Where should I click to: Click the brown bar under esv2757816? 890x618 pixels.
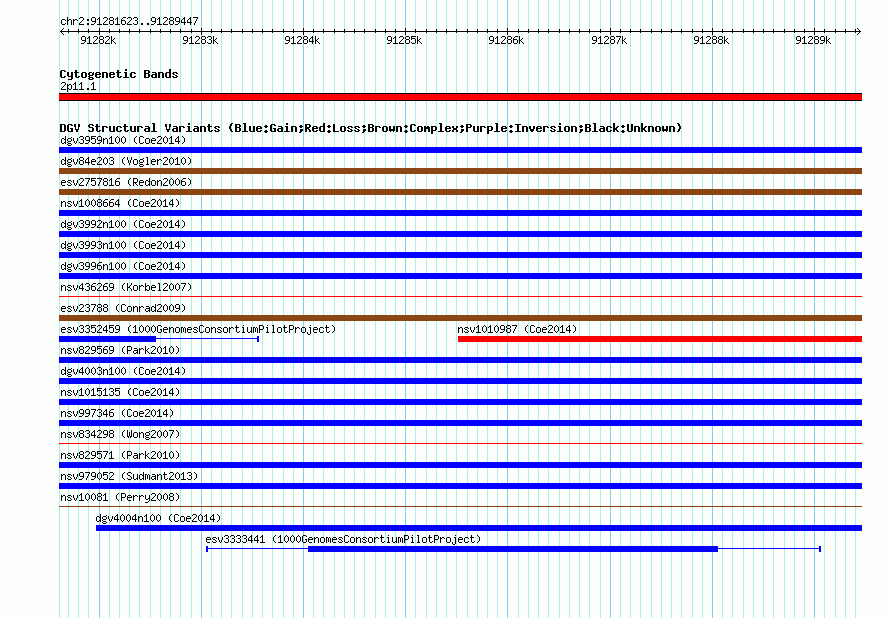pyautogui.click(x=460, y=192)
